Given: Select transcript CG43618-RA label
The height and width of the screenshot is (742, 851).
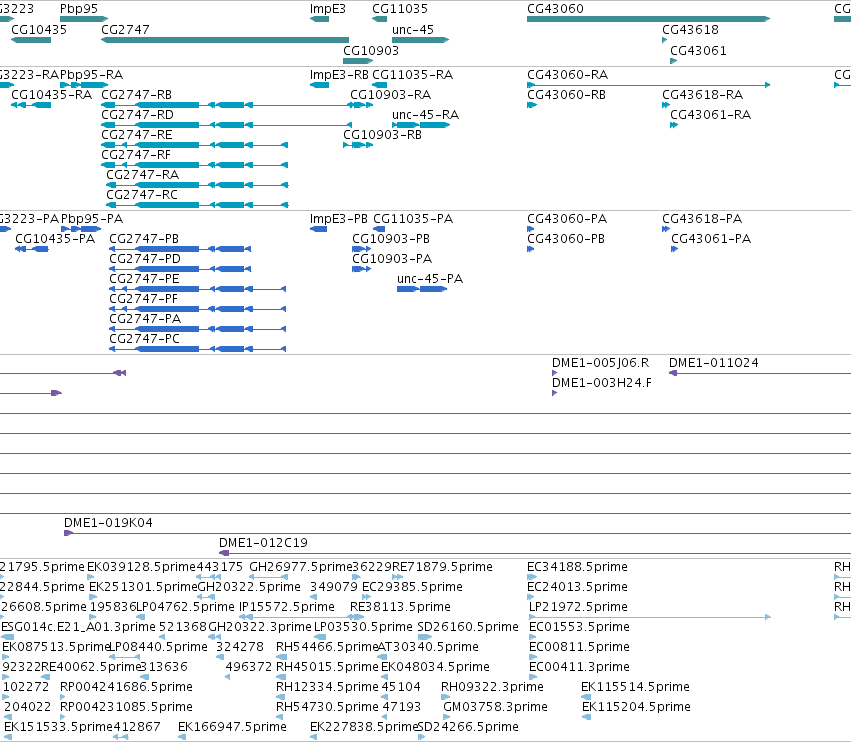Looking at the screenshot, I should pyautogui.click(x=703, y=95).
